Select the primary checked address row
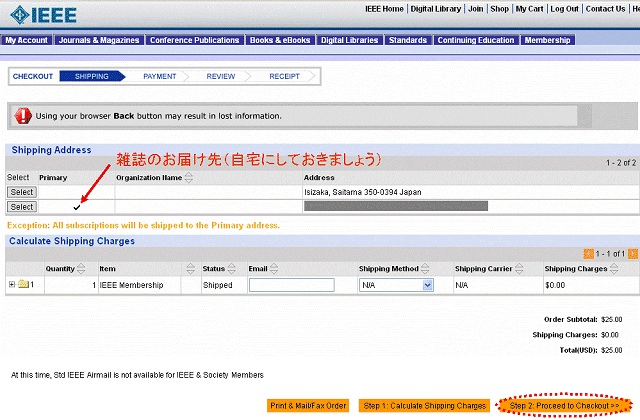The height and width of the screenshot is (420, 640). pyautogui.click(x=22, y=207)
